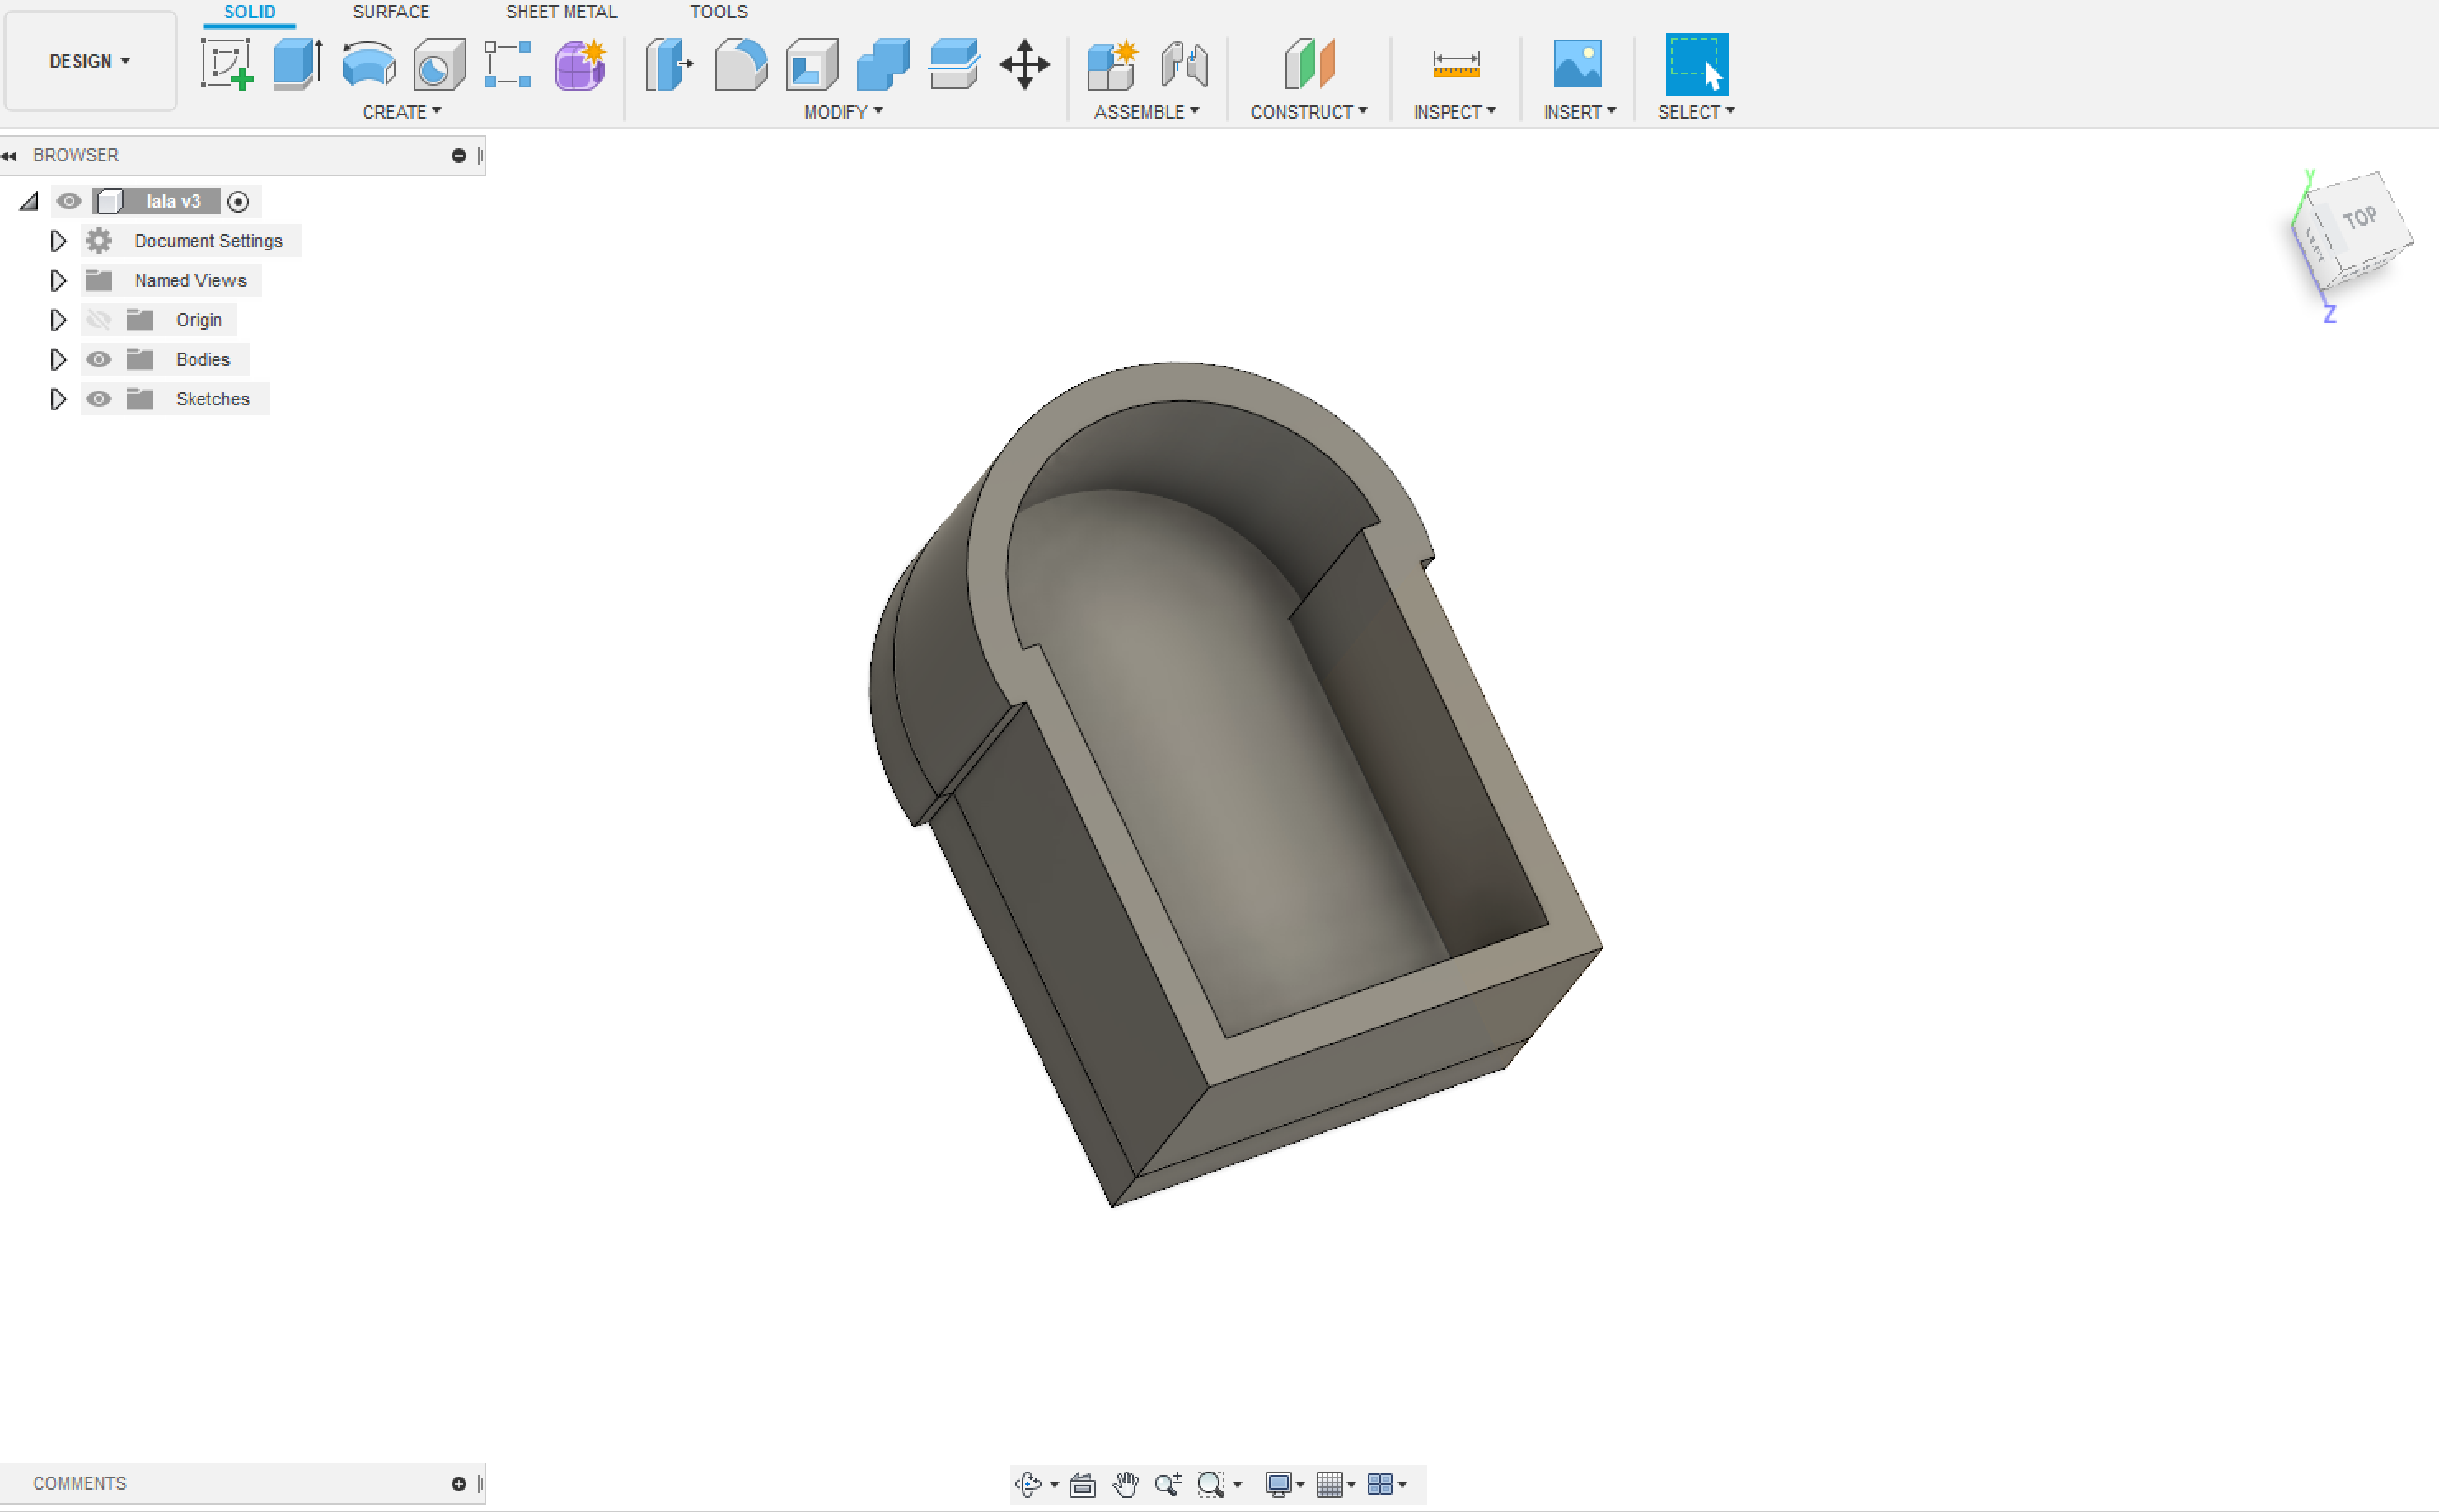Expand Origin node

(x=58, y=320)
